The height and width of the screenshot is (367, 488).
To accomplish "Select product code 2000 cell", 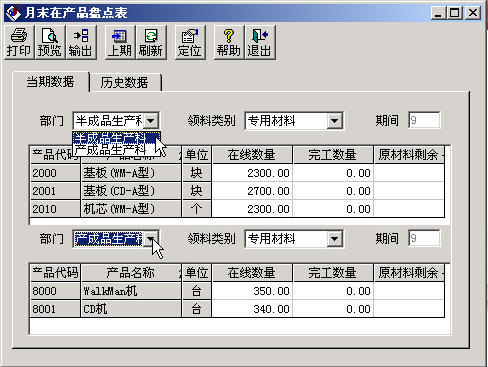I will [x=55, y=173].
